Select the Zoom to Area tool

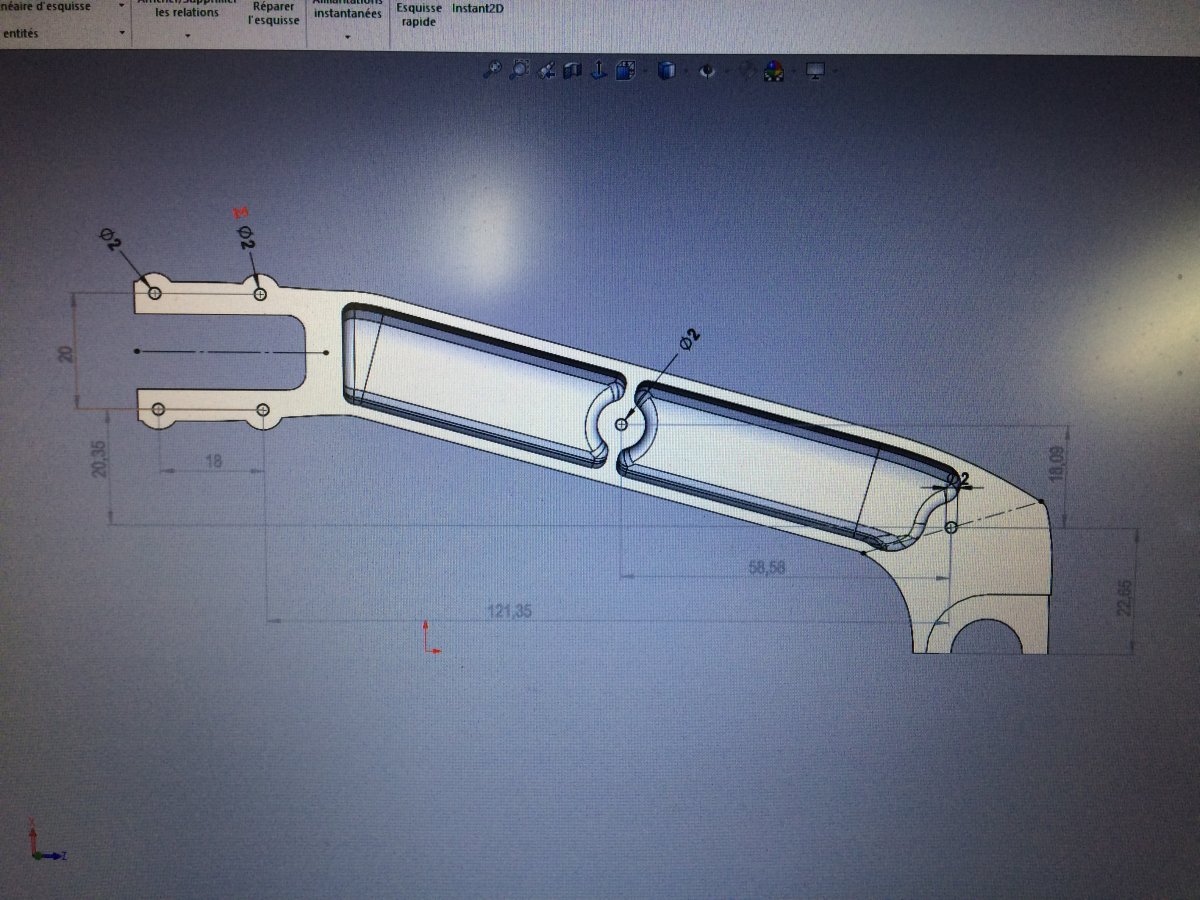520,70
